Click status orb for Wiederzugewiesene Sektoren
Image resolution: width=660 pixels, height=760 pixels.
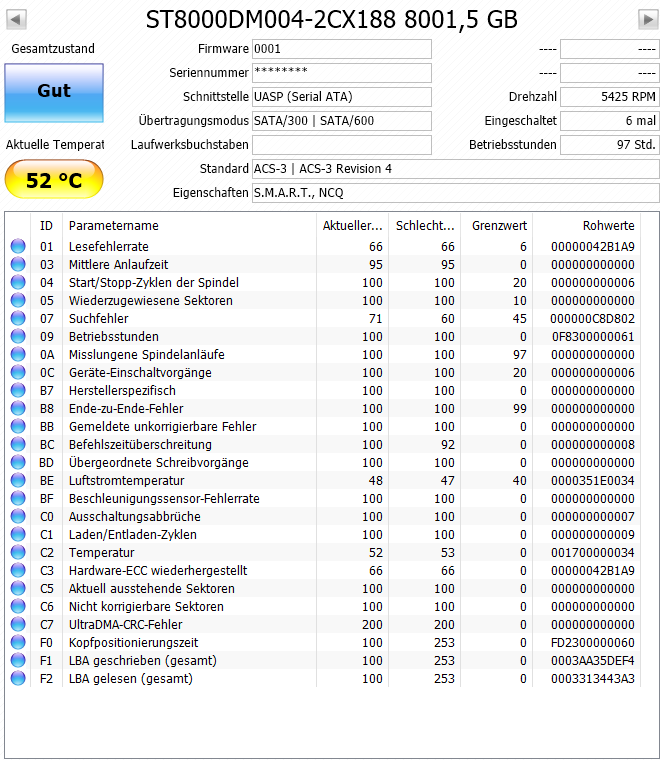point(18,300)
